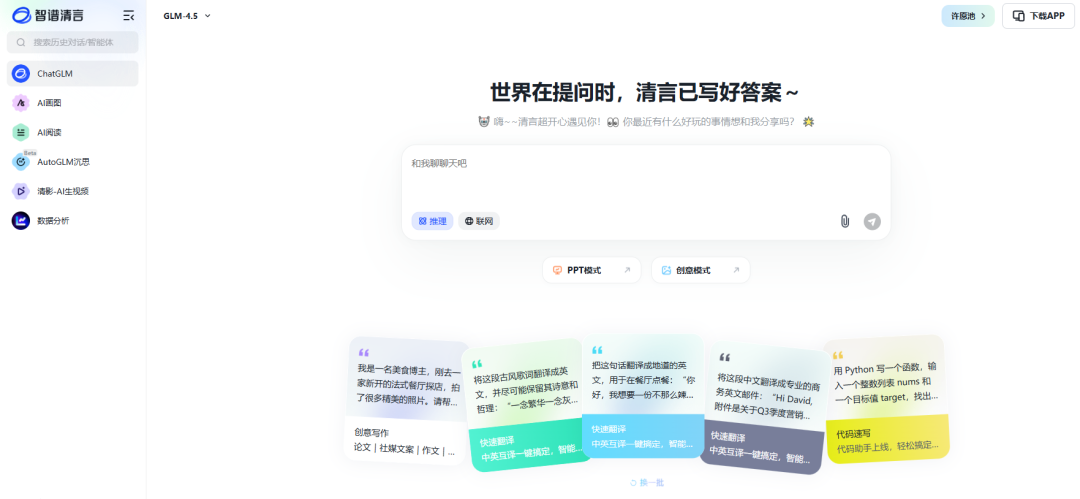Click the 清影 video play icon
The image size is (1080, 499).
click(x=21, y=191)
